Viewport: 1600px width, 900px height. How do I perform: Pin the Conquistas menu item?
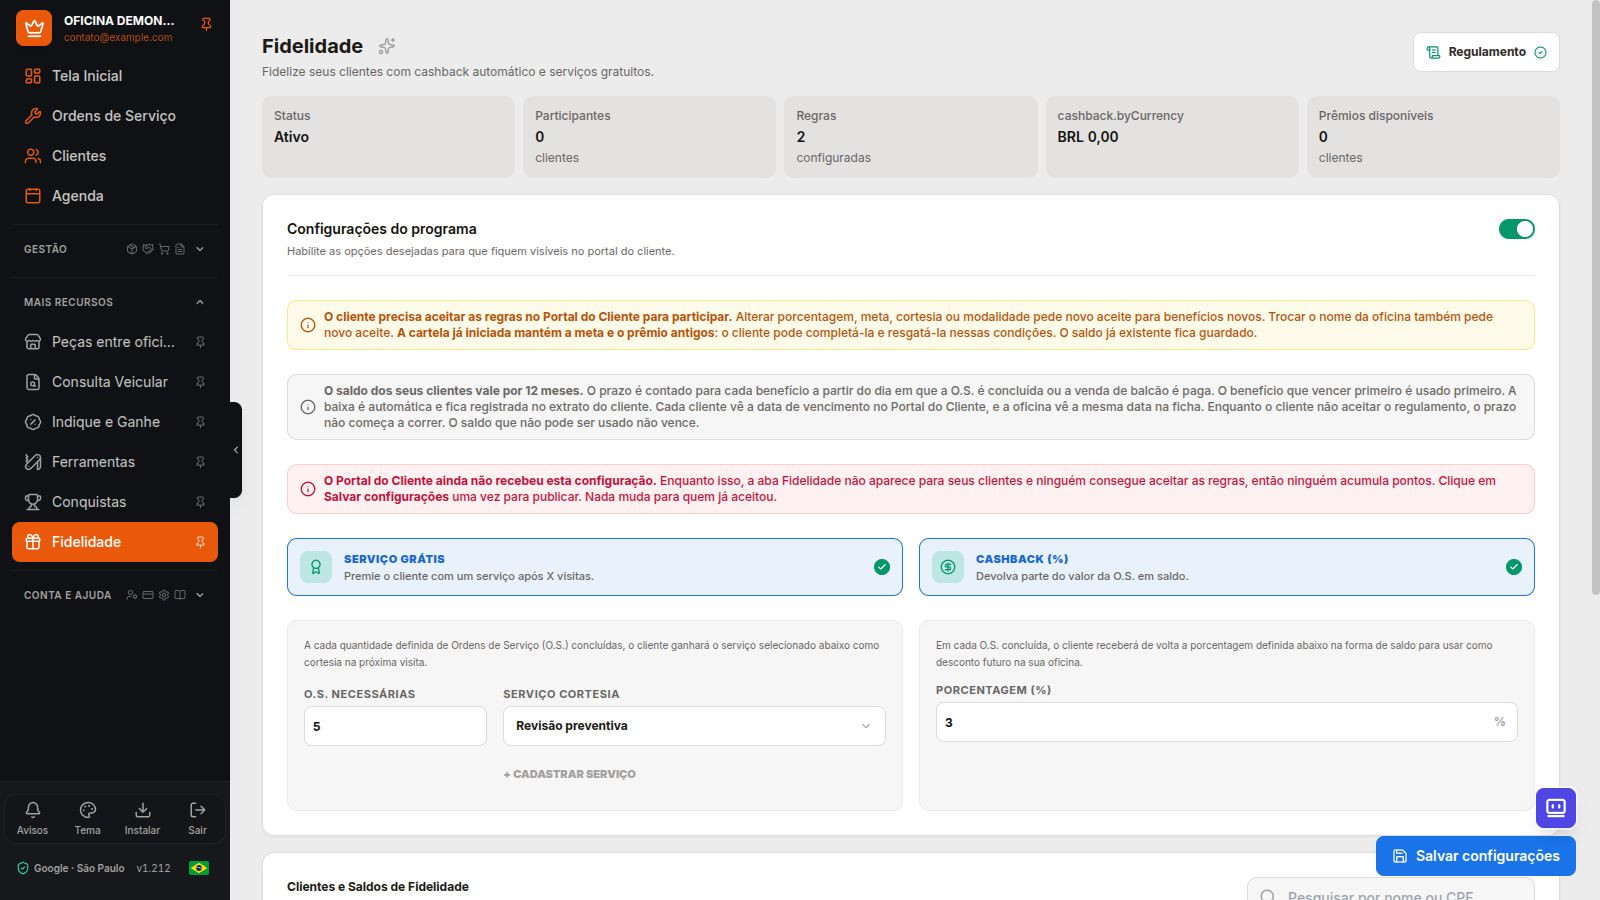point(200,502)
